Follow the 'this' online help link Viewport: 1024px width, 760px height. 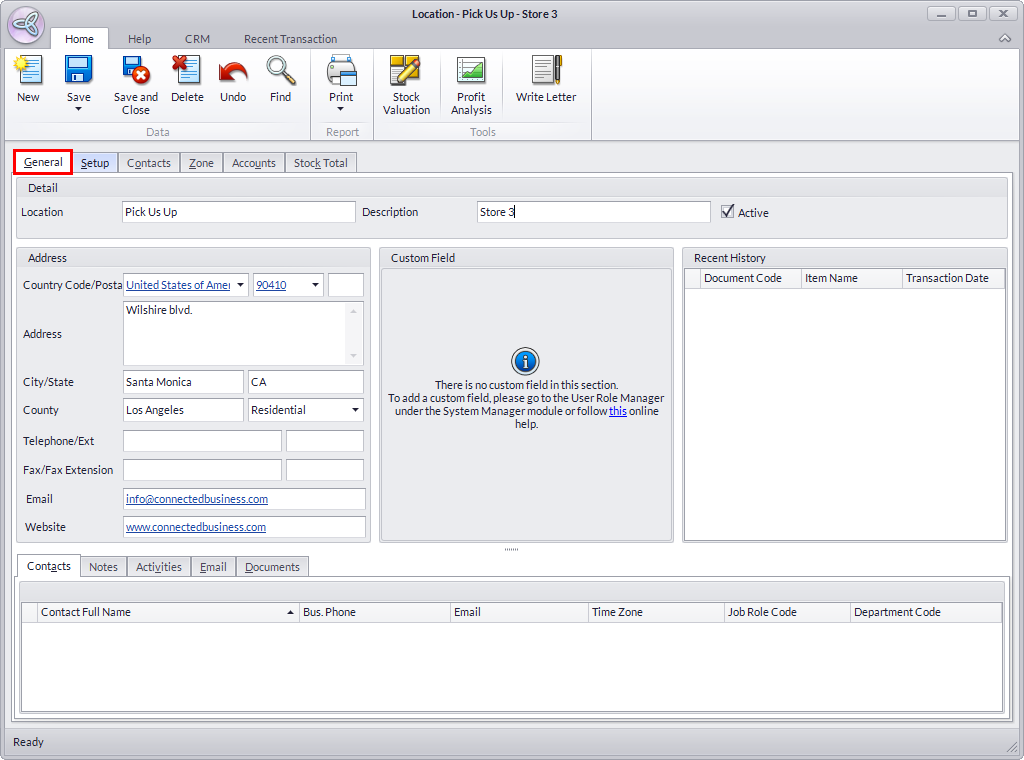[618, 411]
